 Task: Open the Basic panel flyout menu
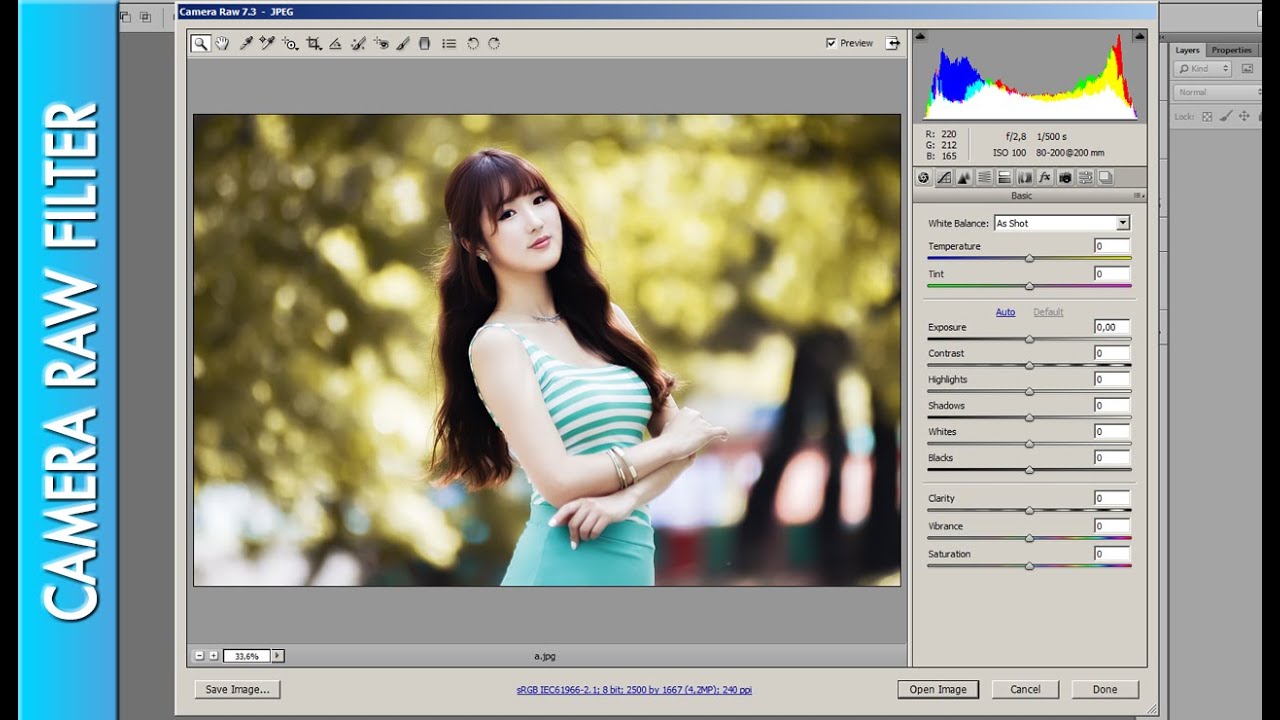pyautogui.click(x=1139, y=196)
